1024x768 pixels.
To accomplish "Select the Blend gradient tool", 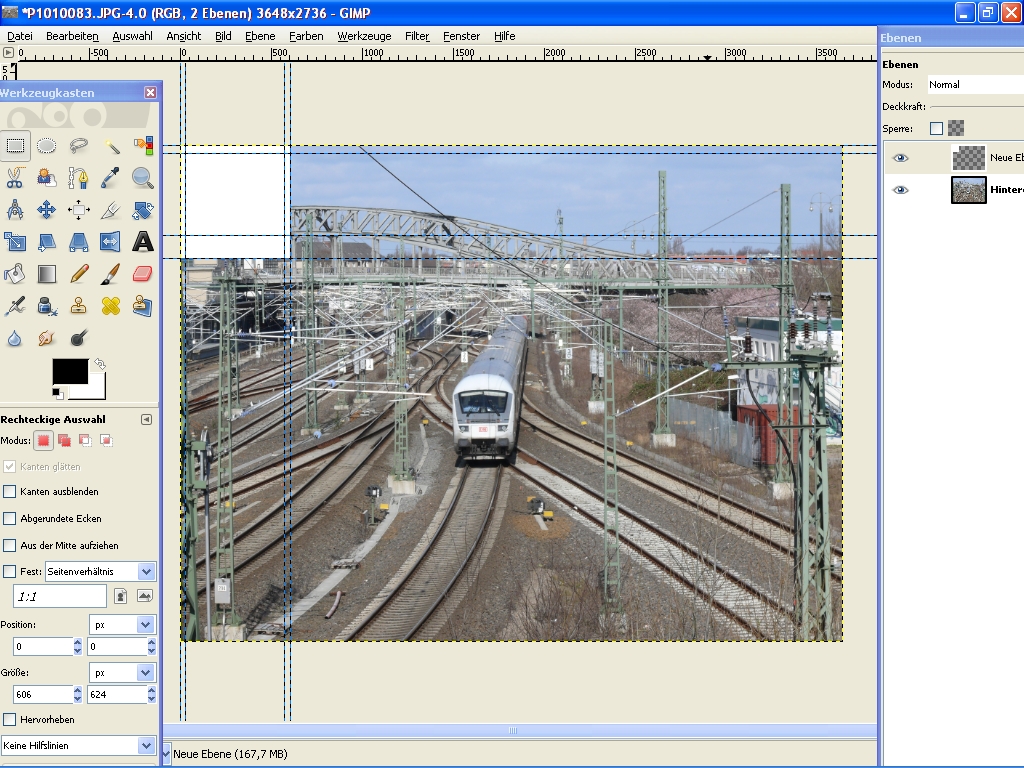I will pyautogui.click(x=46, y=274).
